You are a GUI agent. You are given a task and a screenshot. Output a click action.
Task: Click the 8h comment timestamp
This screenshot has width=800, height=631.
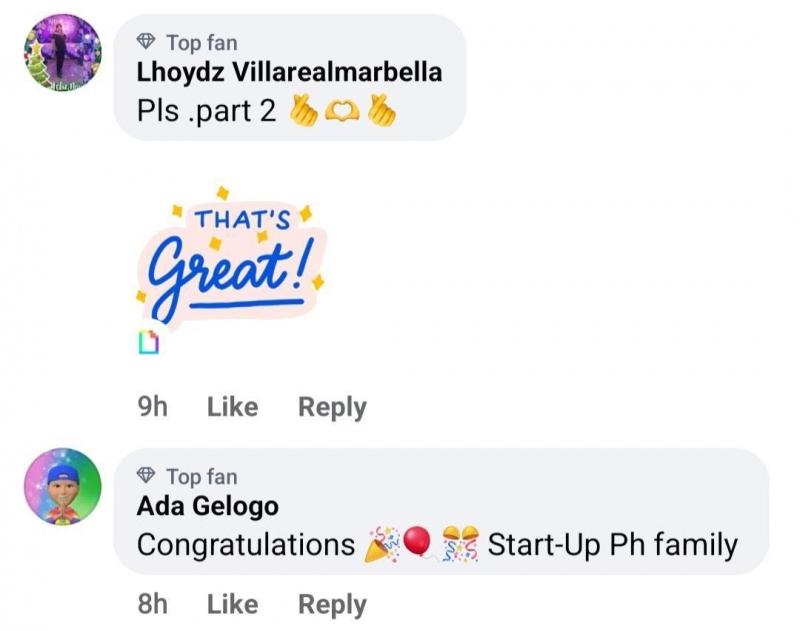click(x=150, y=604)
